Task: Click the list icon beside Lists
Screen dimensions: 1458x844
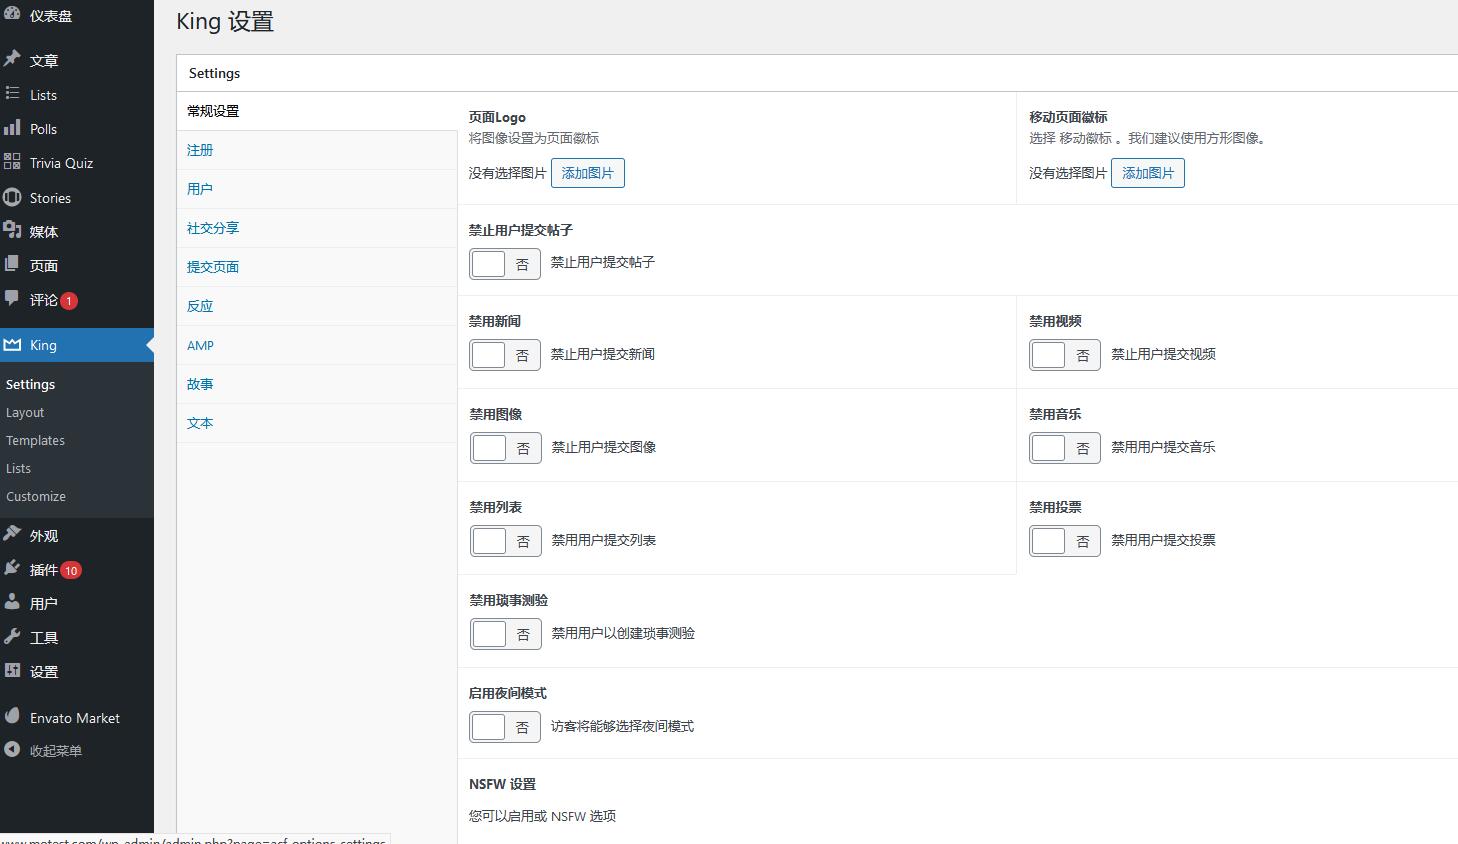Action: click(x=12, y=93)
